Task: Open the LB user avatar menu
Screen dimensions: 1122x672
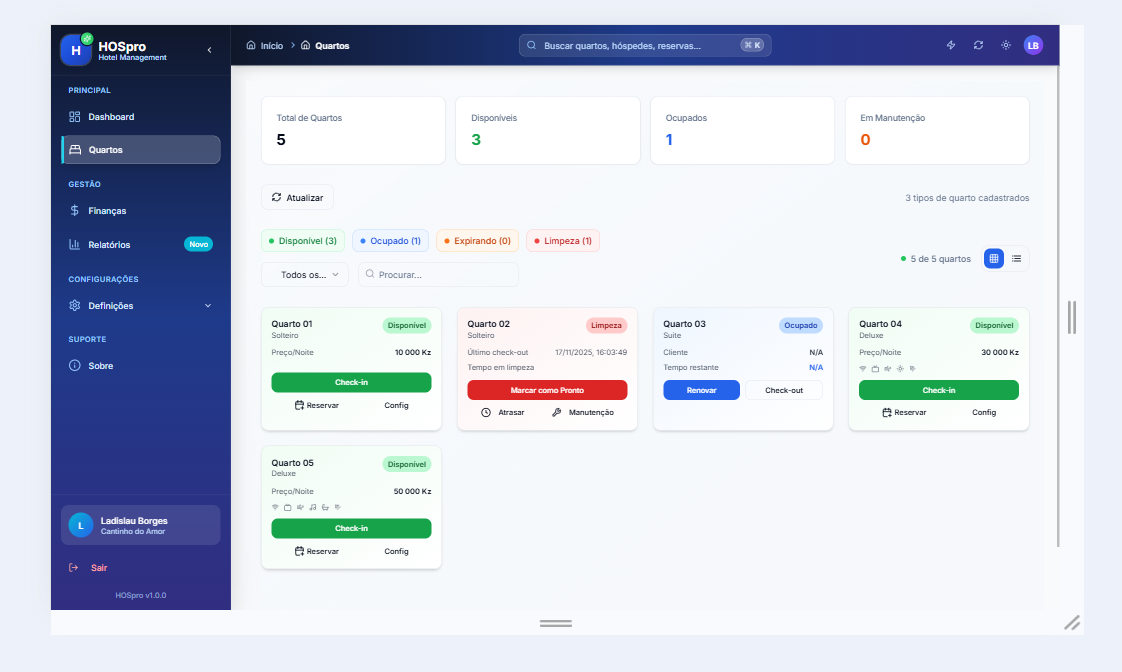Action: (1033, 45)
